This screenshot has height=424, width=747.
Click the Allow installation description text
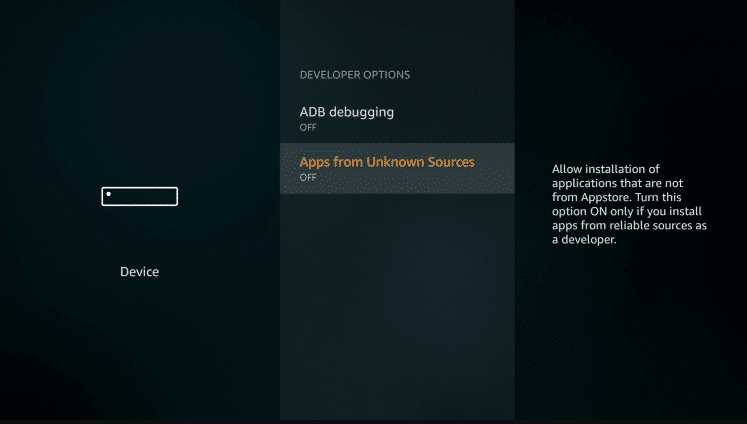coord(629,204)
